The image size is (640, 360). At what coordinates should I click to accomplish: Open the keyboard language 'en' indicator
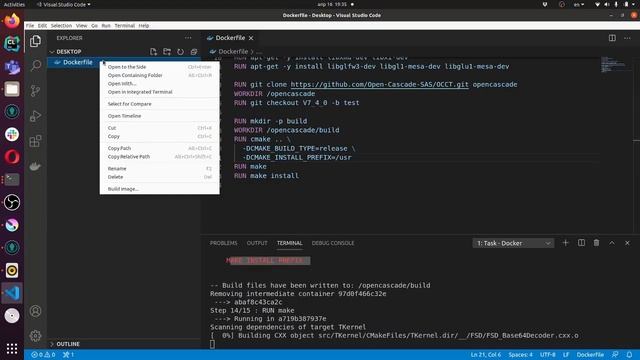click(579, 4)
